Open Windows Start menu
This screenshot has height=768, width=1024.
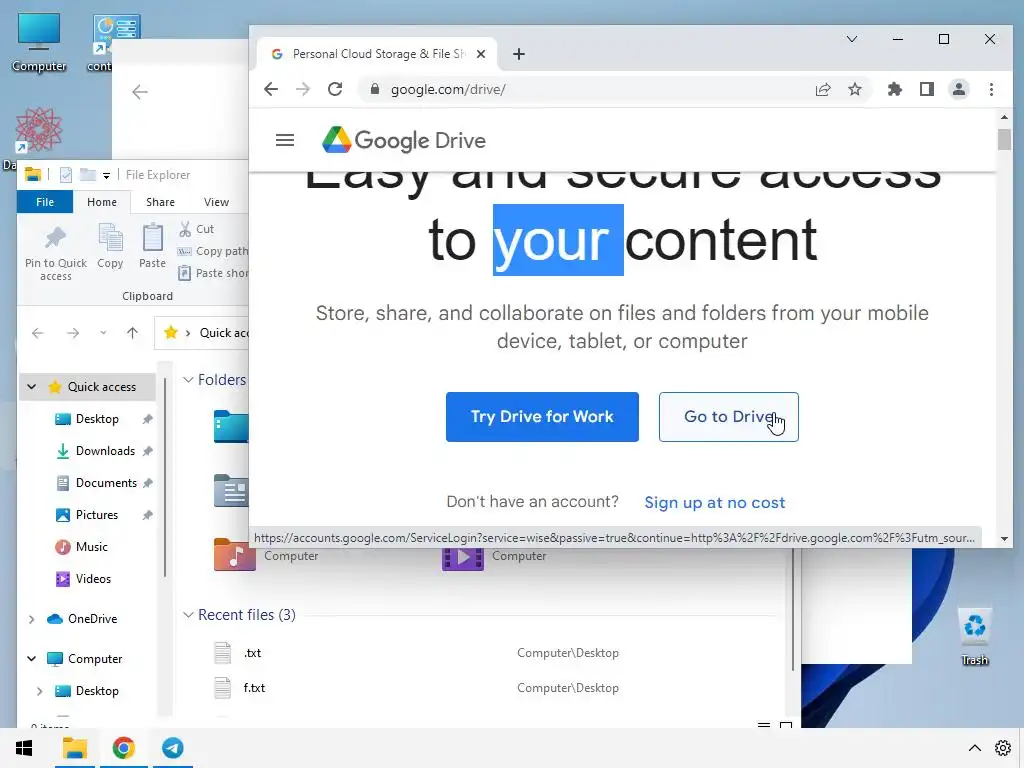point(24,748)
